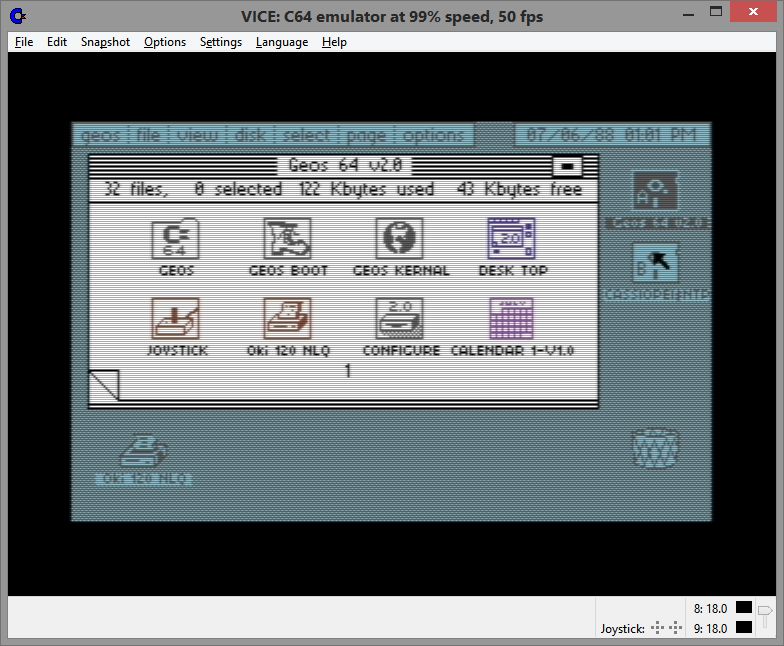Open the VICE File menu
Screen dimensions: 784x646
click(x=24, y=42)
